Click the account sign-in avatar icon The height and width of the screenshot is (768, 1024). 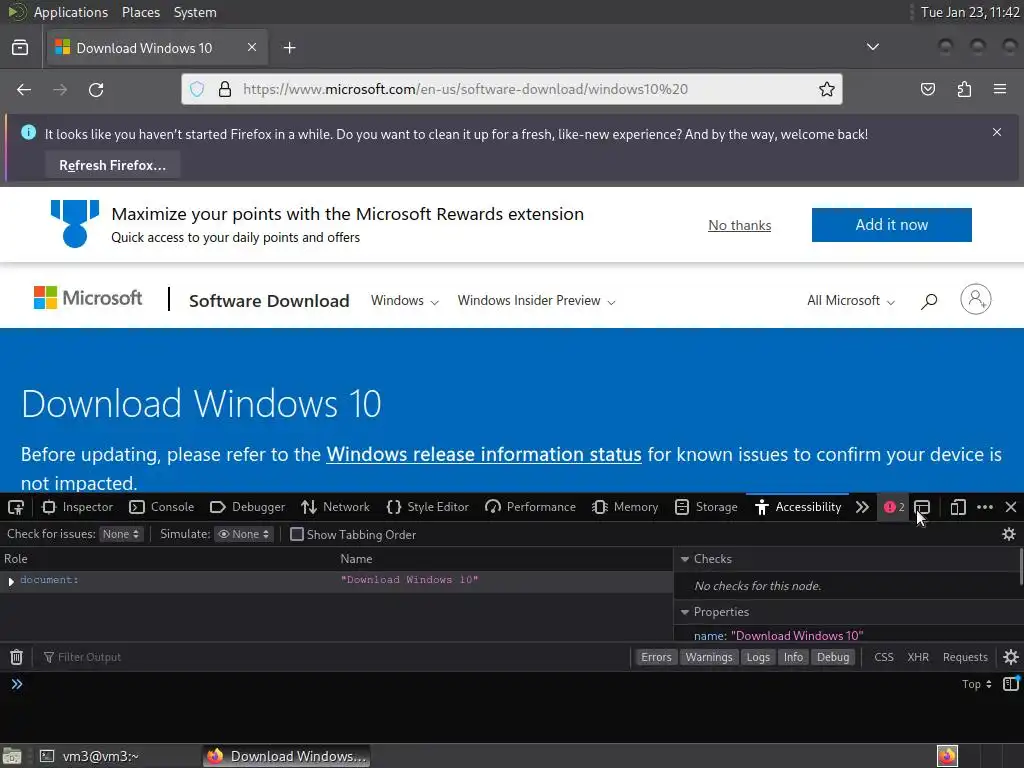976,299
